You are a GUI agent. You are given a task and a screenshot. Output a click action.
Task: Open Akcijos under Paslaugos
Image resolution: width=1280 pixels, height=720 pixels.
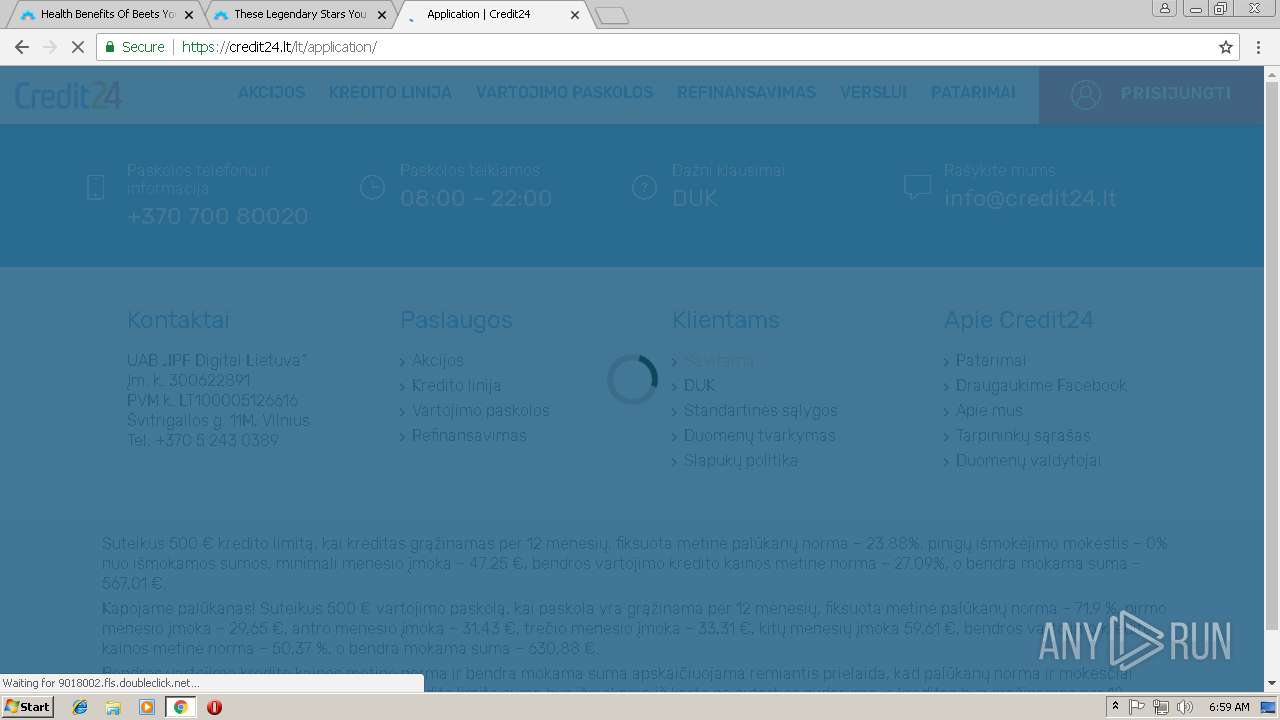tap(437, 361)
